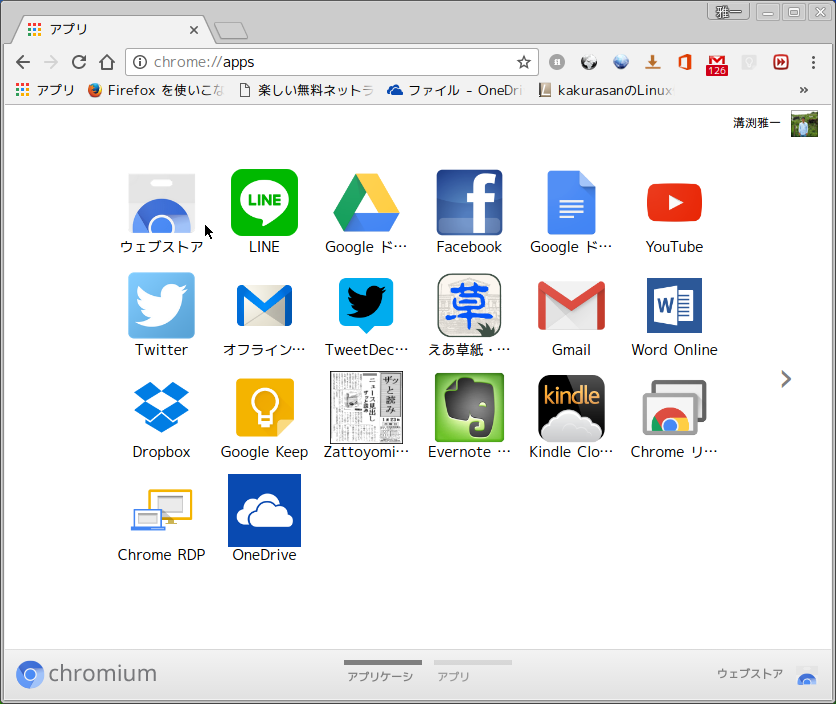836x704 pixels.
Task: Click the 雅一 profile button in title bar
Action: tap(728, 12)
